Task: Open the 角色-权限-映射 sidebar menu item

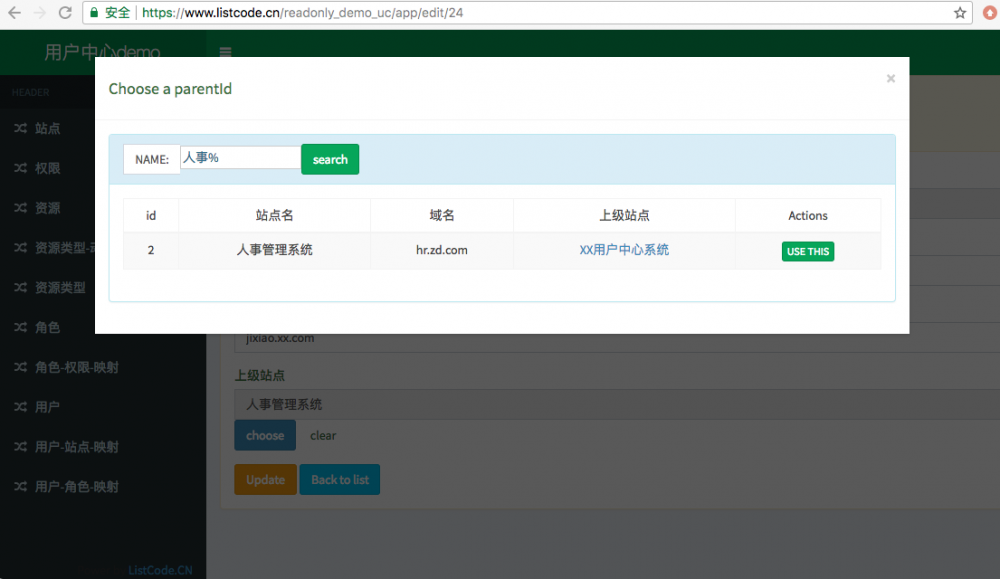Action: click(x=22, y=367)
